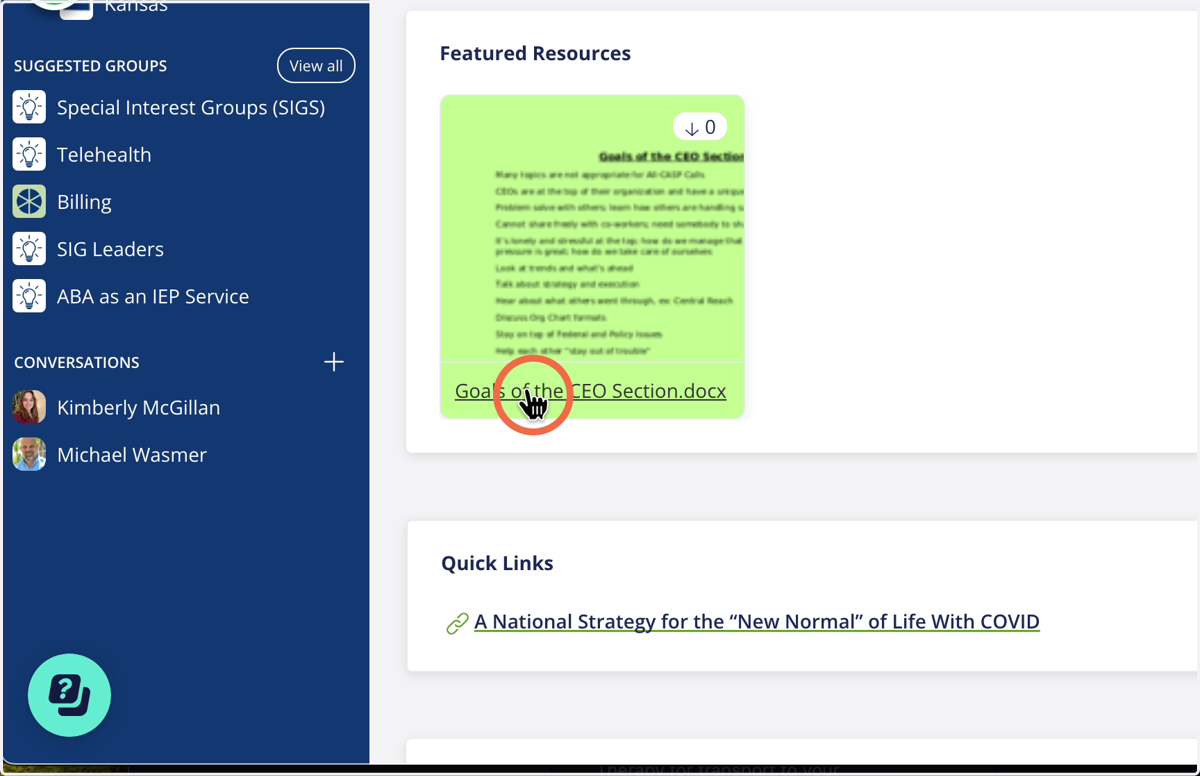This screenshot has height=776, width=1200.
Task: Open the Special Interest Groups (SIGS) group
Action: [191, 107]
